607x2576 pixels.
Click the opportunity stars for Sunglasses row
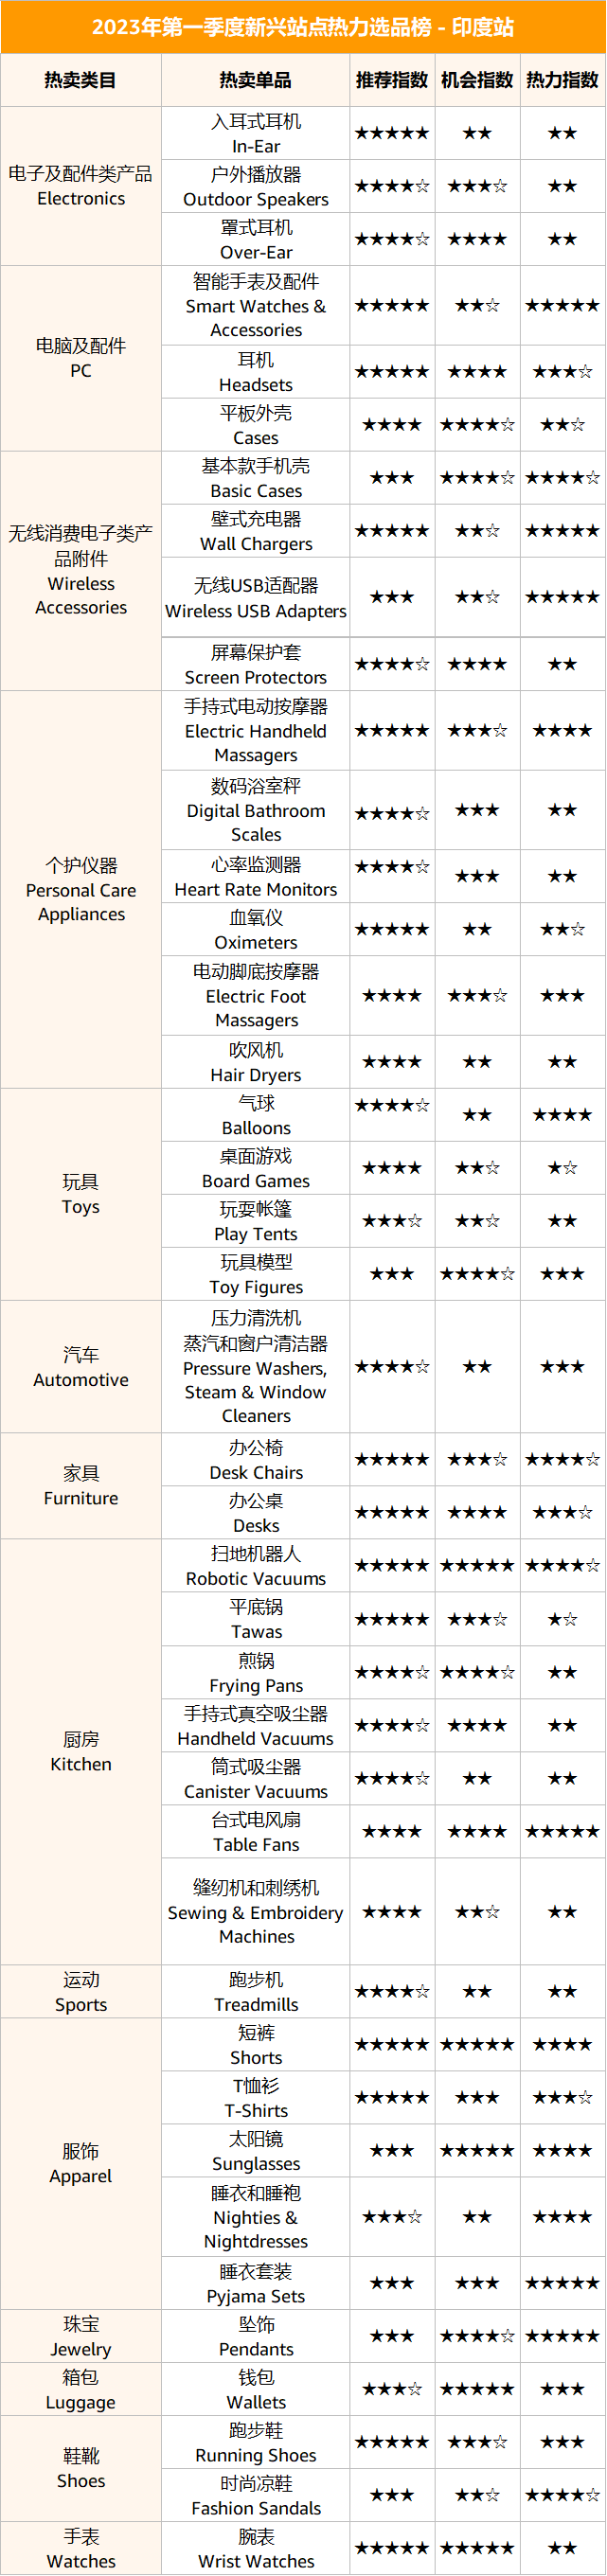(477, 2150)
